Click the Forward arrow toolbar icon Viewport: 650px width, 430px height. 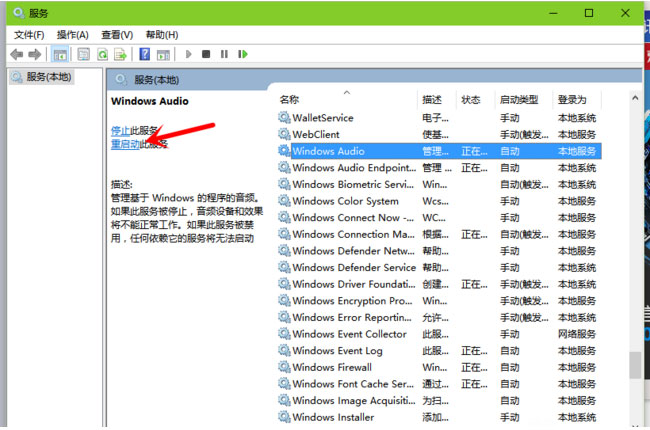pyautogui.click(x=34, y=54)
